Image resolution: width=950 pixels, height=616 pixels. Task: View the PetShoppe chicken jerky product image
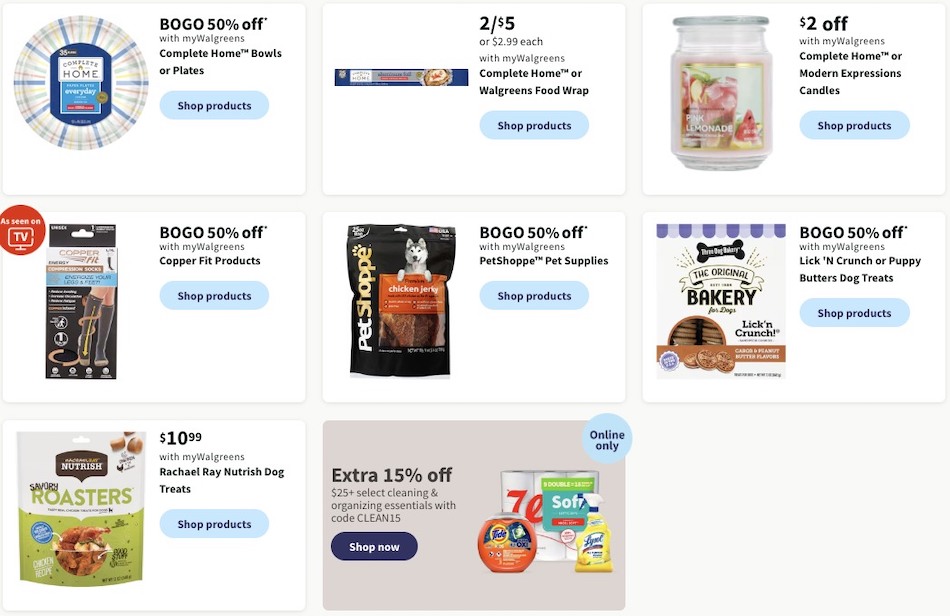(400, 300)
